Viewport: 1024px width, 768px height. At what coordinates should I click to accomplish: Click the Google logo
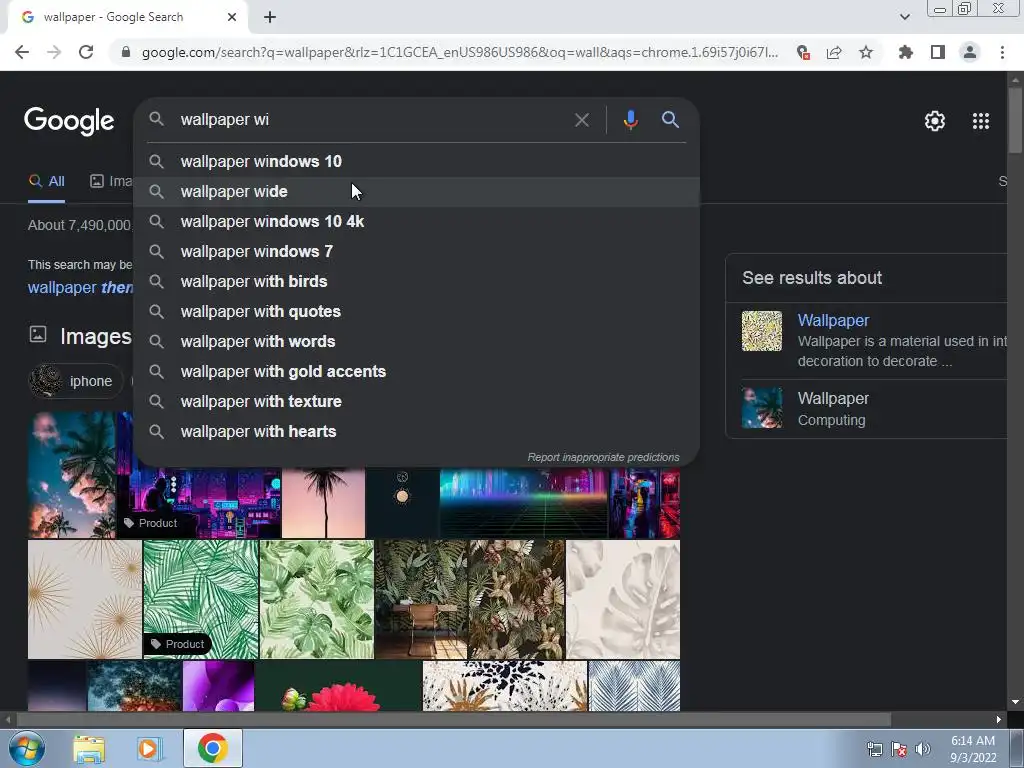(x=69, y=121)
